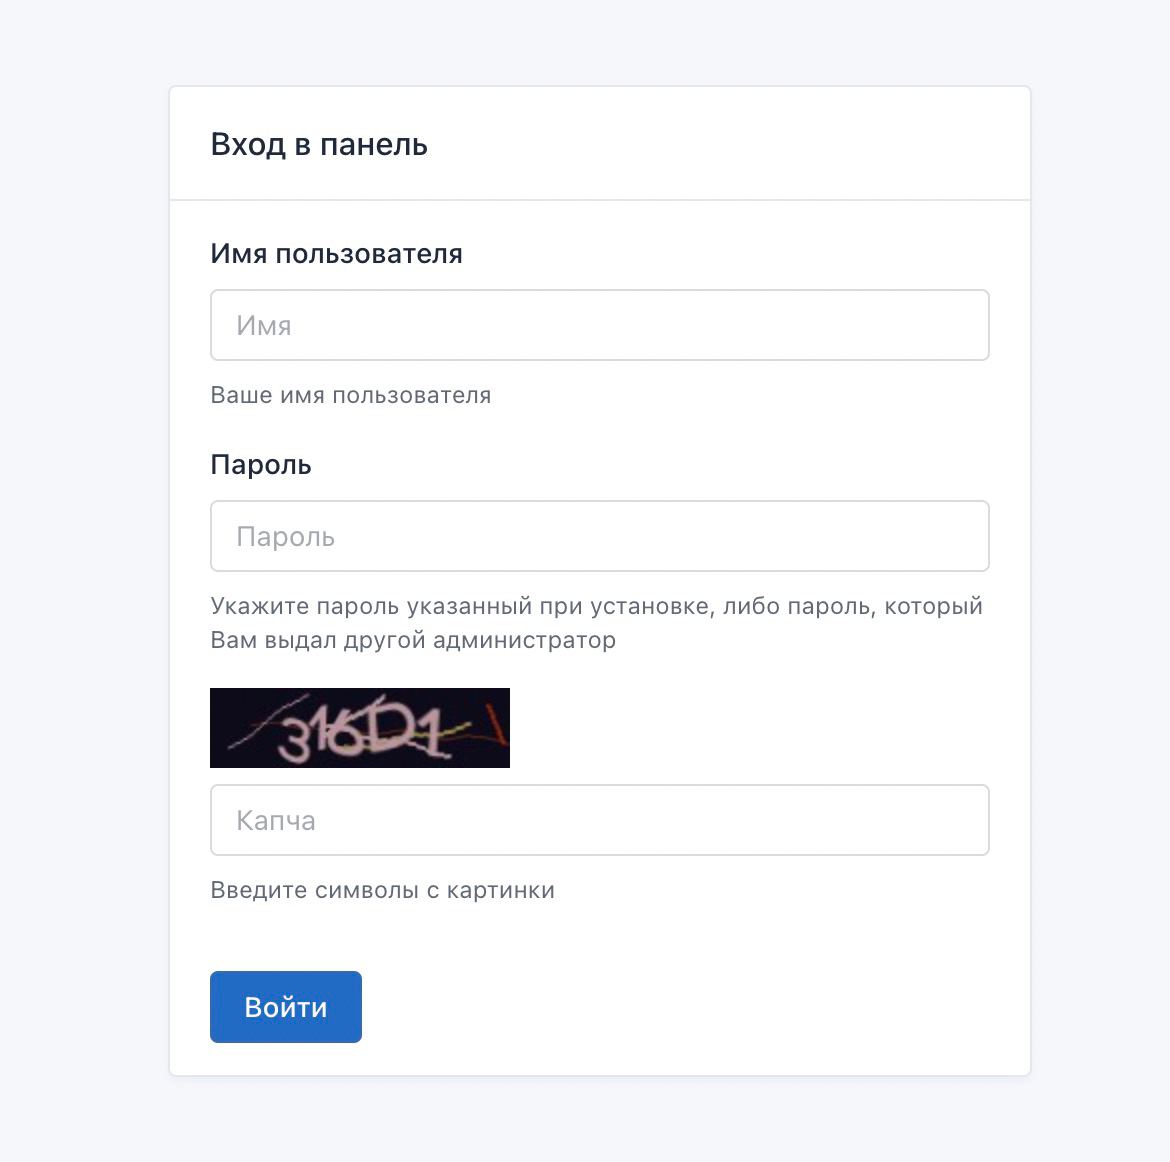Click the letter D in the captcha image

390,733
